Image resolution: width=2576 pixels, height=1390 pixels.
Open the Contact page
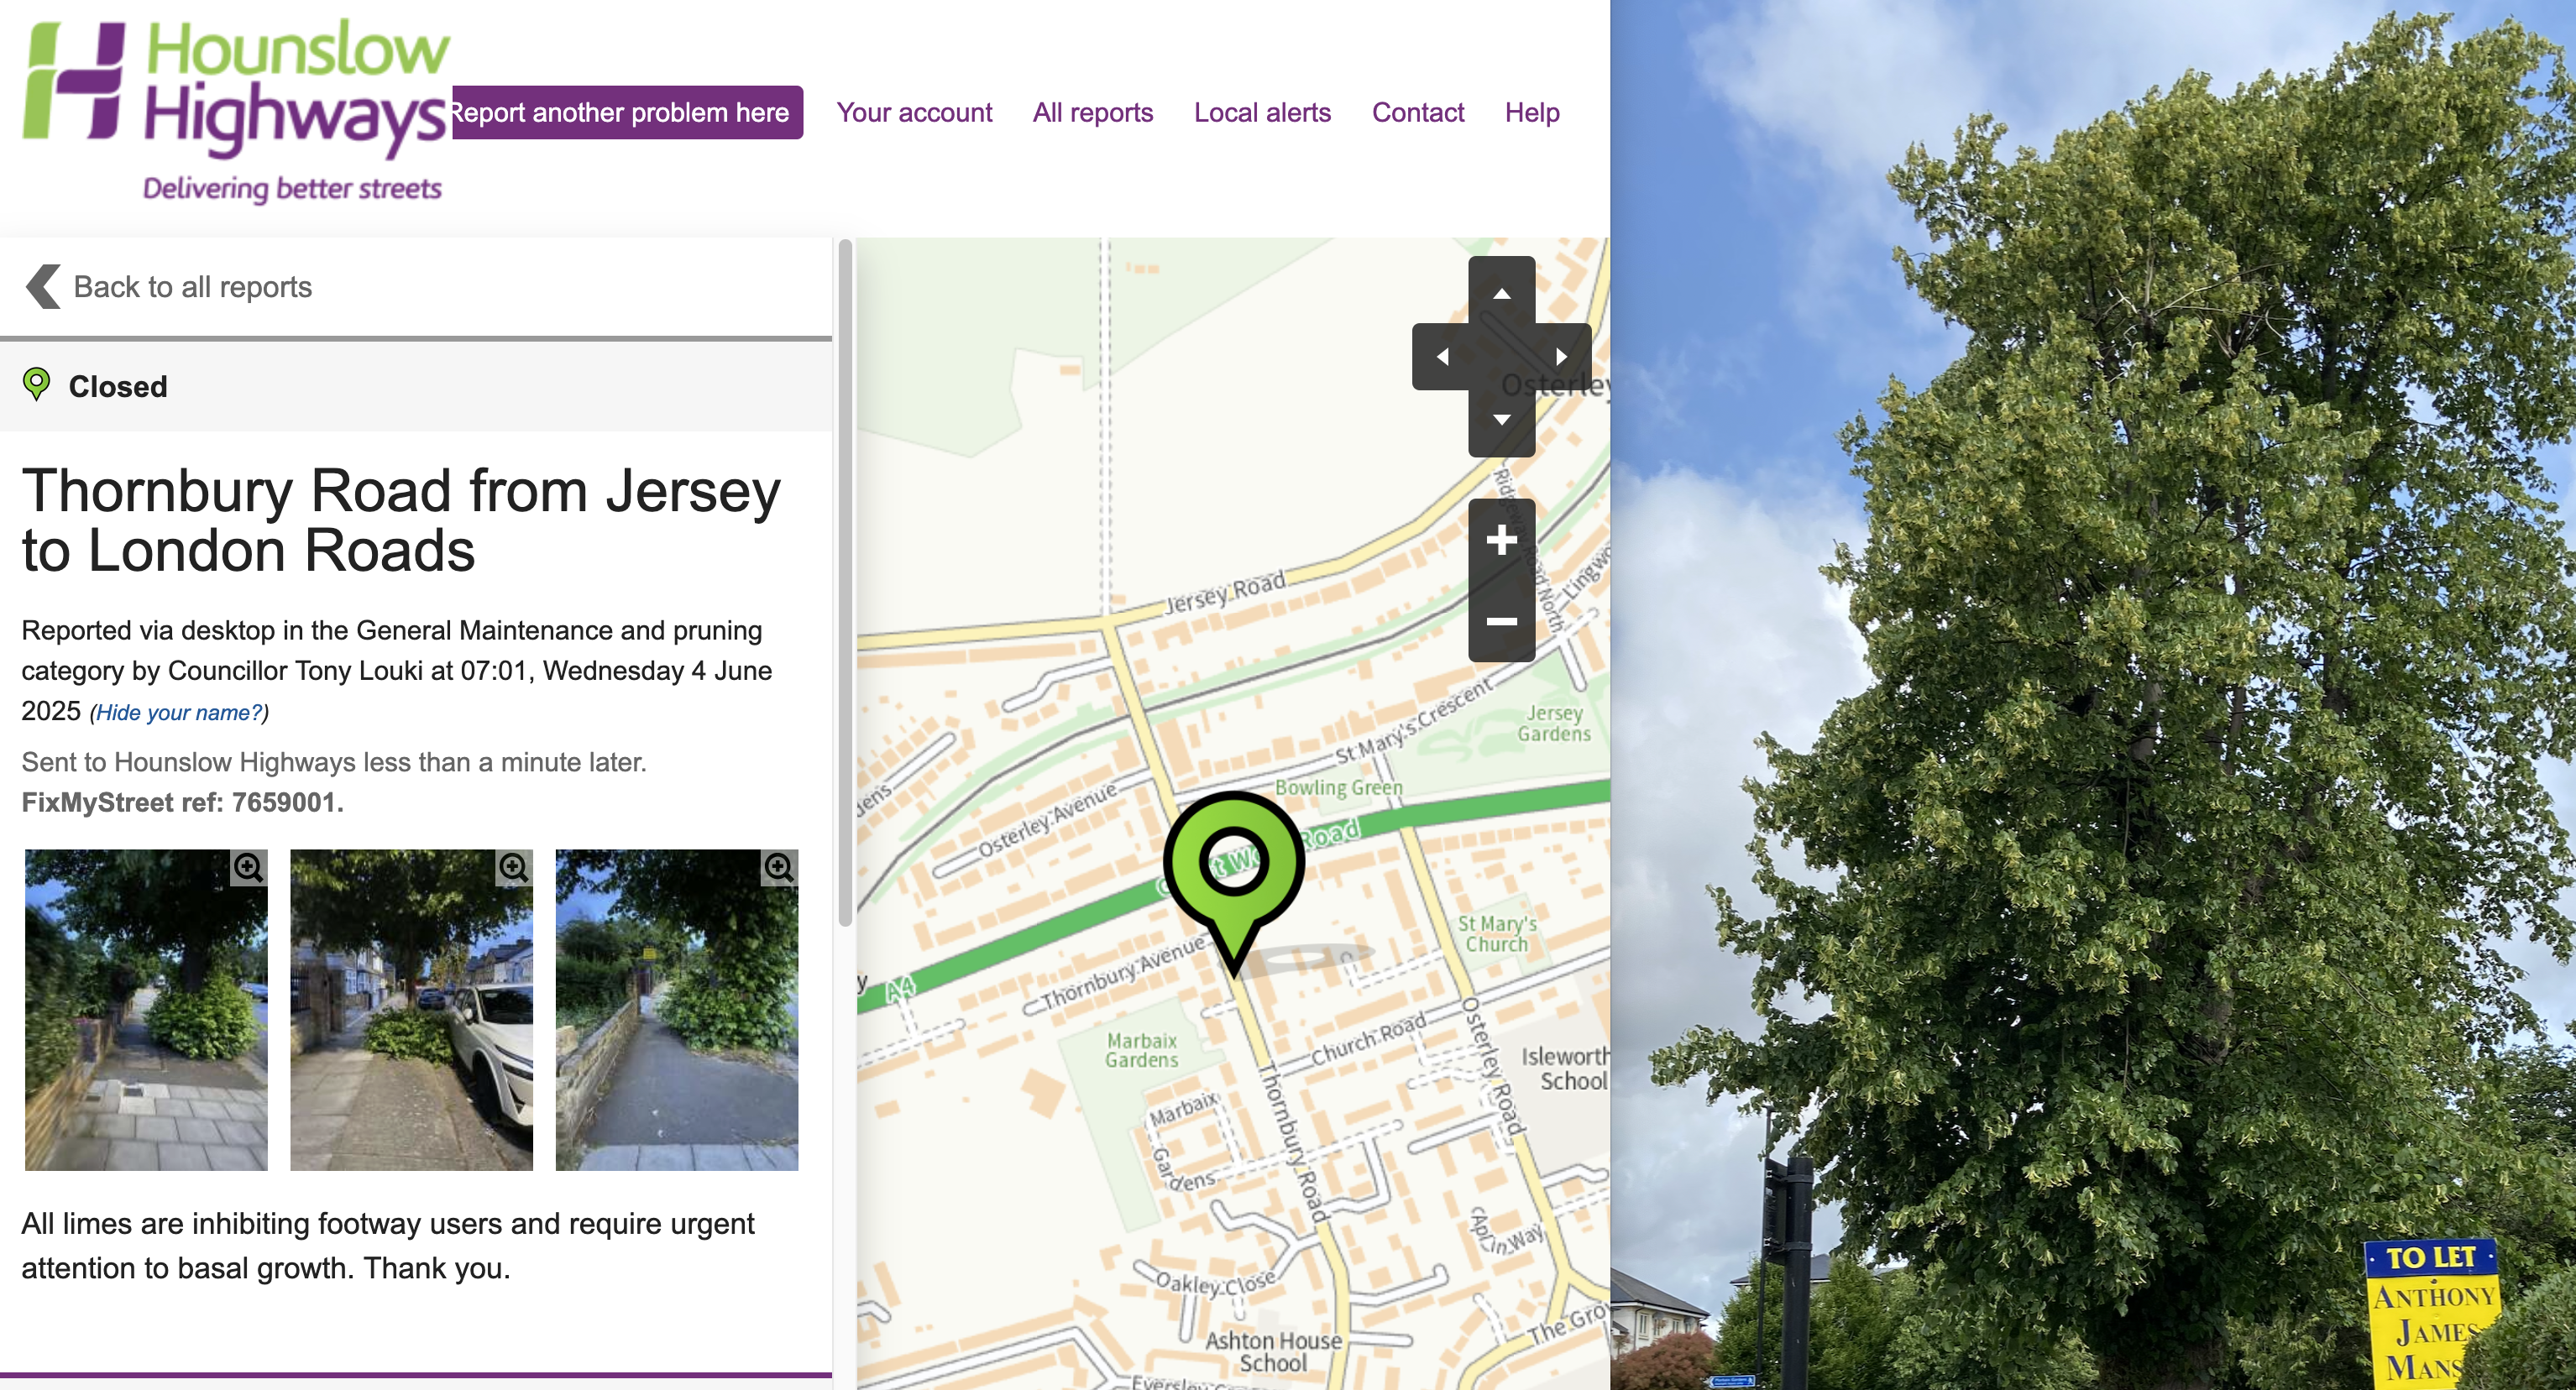point(1417,112)
